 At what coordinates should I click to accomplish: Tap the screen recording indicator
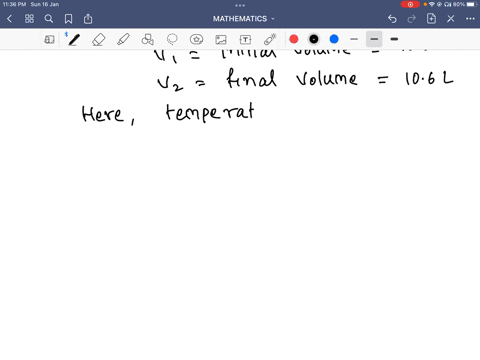click(x=410, y=4)
